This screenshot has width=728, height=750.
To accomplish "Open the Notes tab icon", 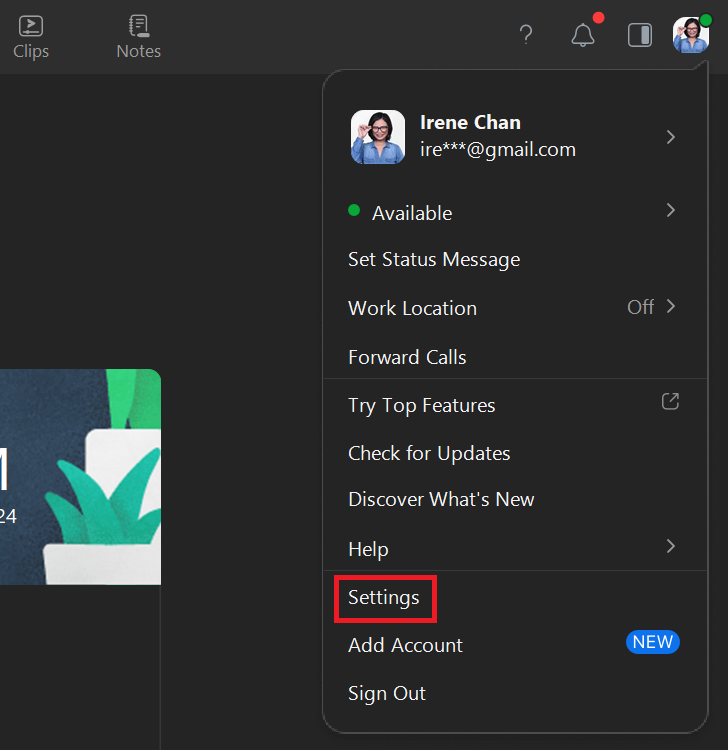I will pyautogui.click(x=139, y=26).
